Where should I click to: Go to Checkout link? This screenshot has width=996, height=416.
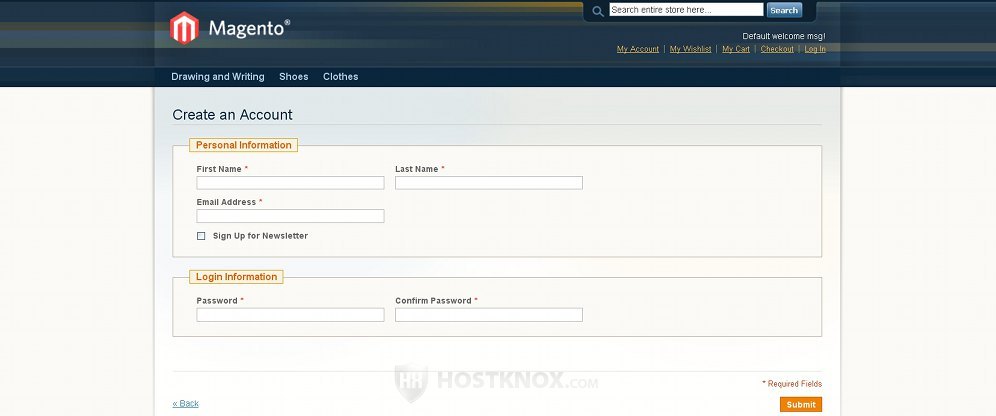pos(777,49)
